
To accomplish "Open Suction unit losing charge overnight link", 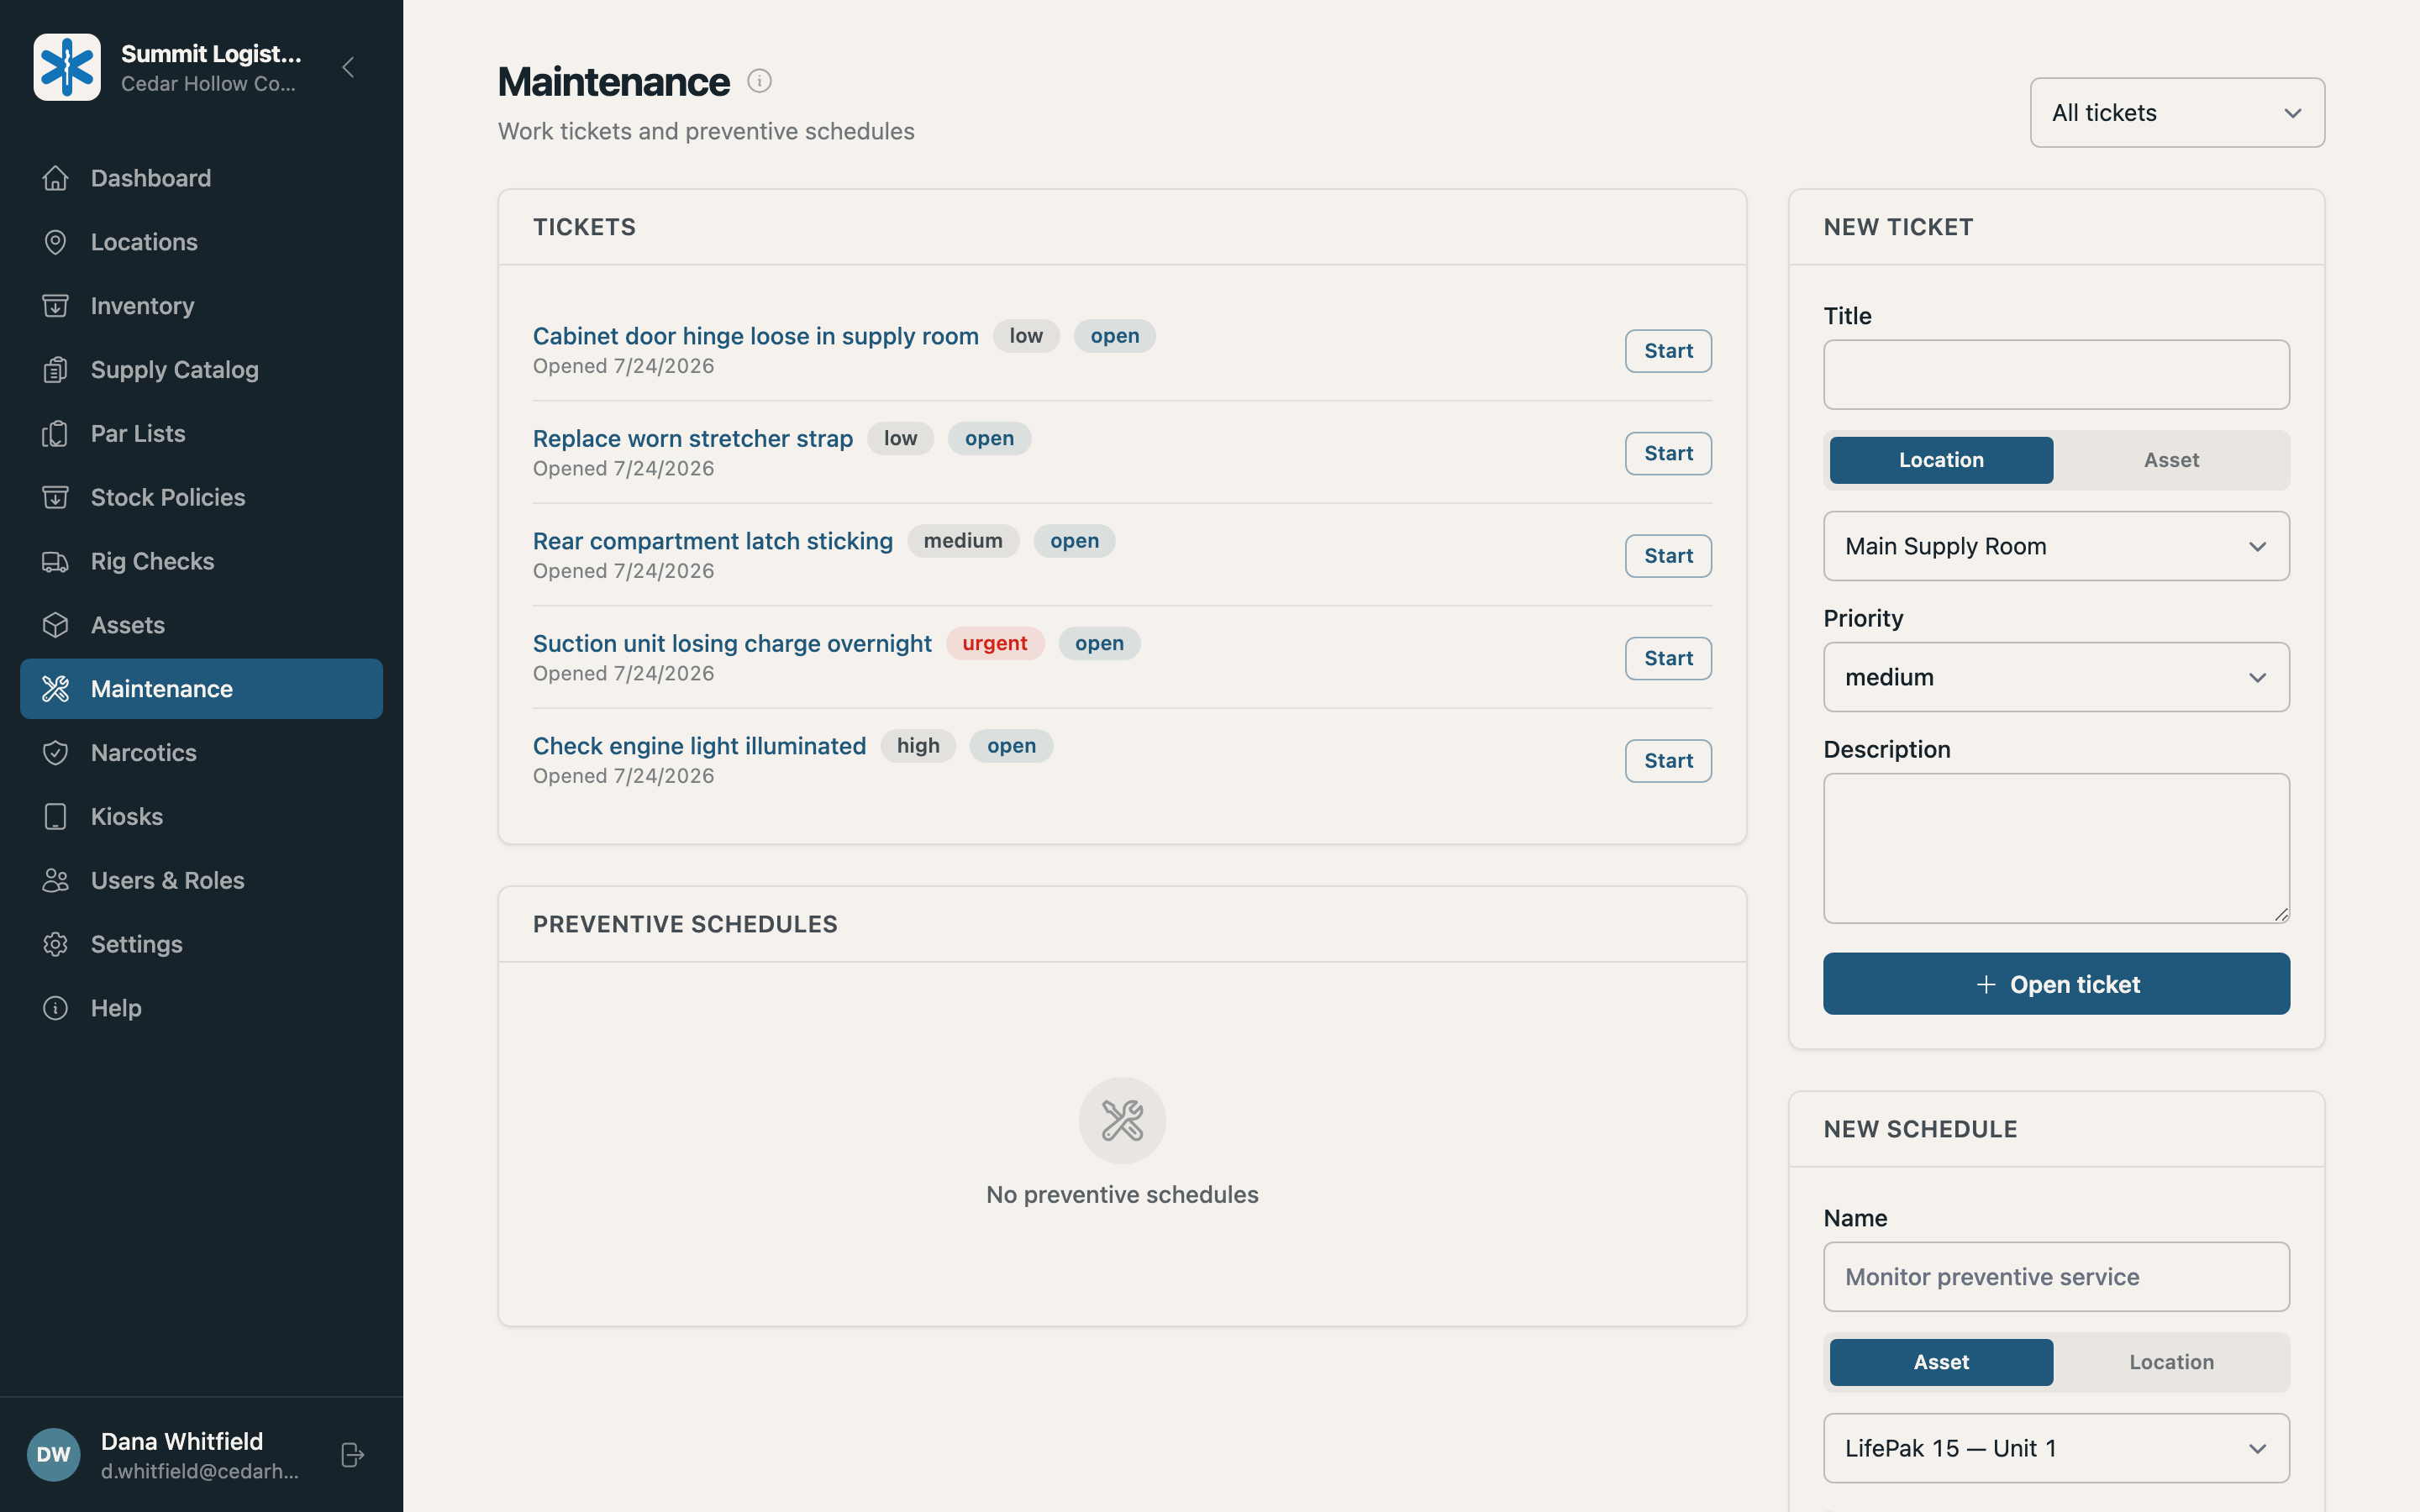I will pyautogui.click(x=731, y=644).
